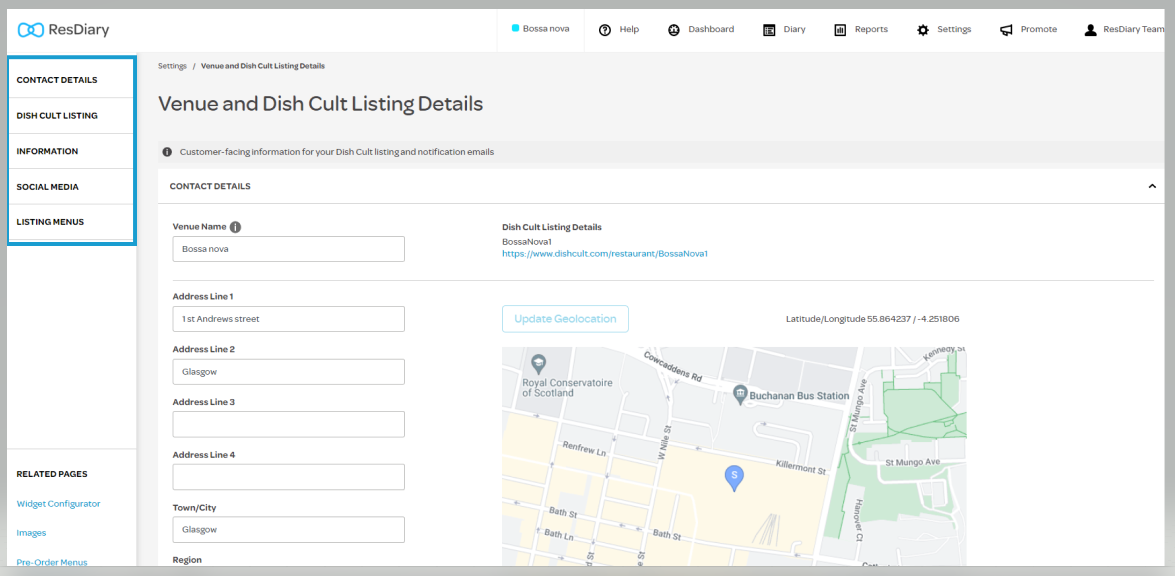Open the Settings menu label
This screenshot has width=1175, height=576.
click(x=954, y=29)
